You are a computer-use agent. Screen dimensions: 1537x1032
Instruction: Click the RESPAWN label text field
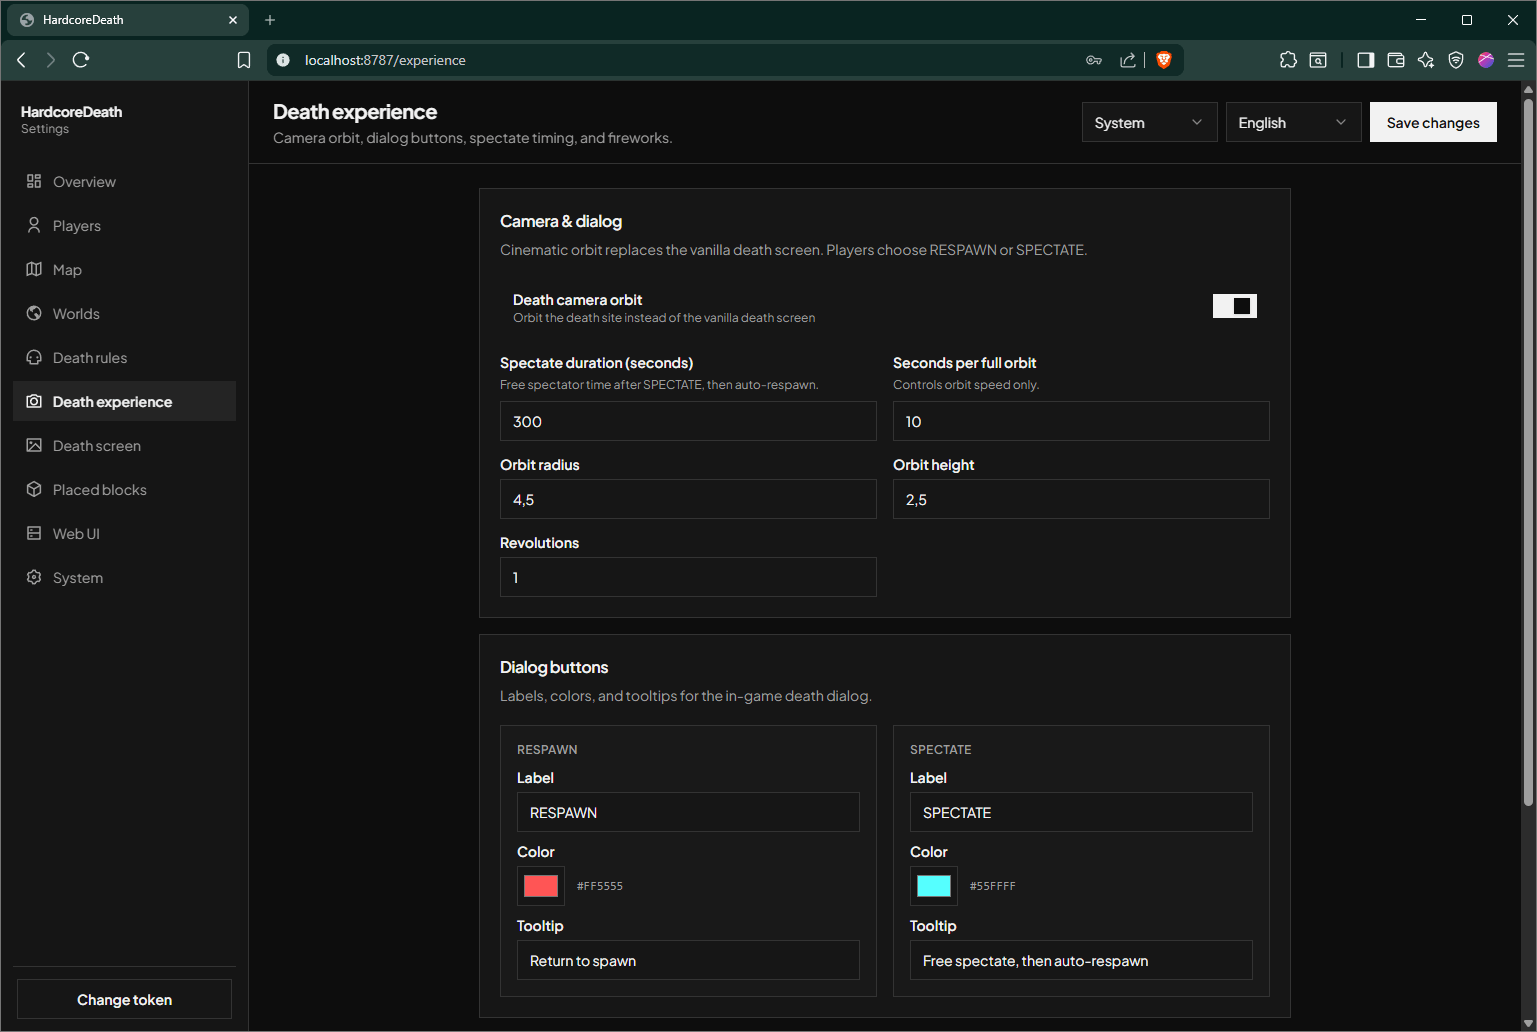click(688, 812)
